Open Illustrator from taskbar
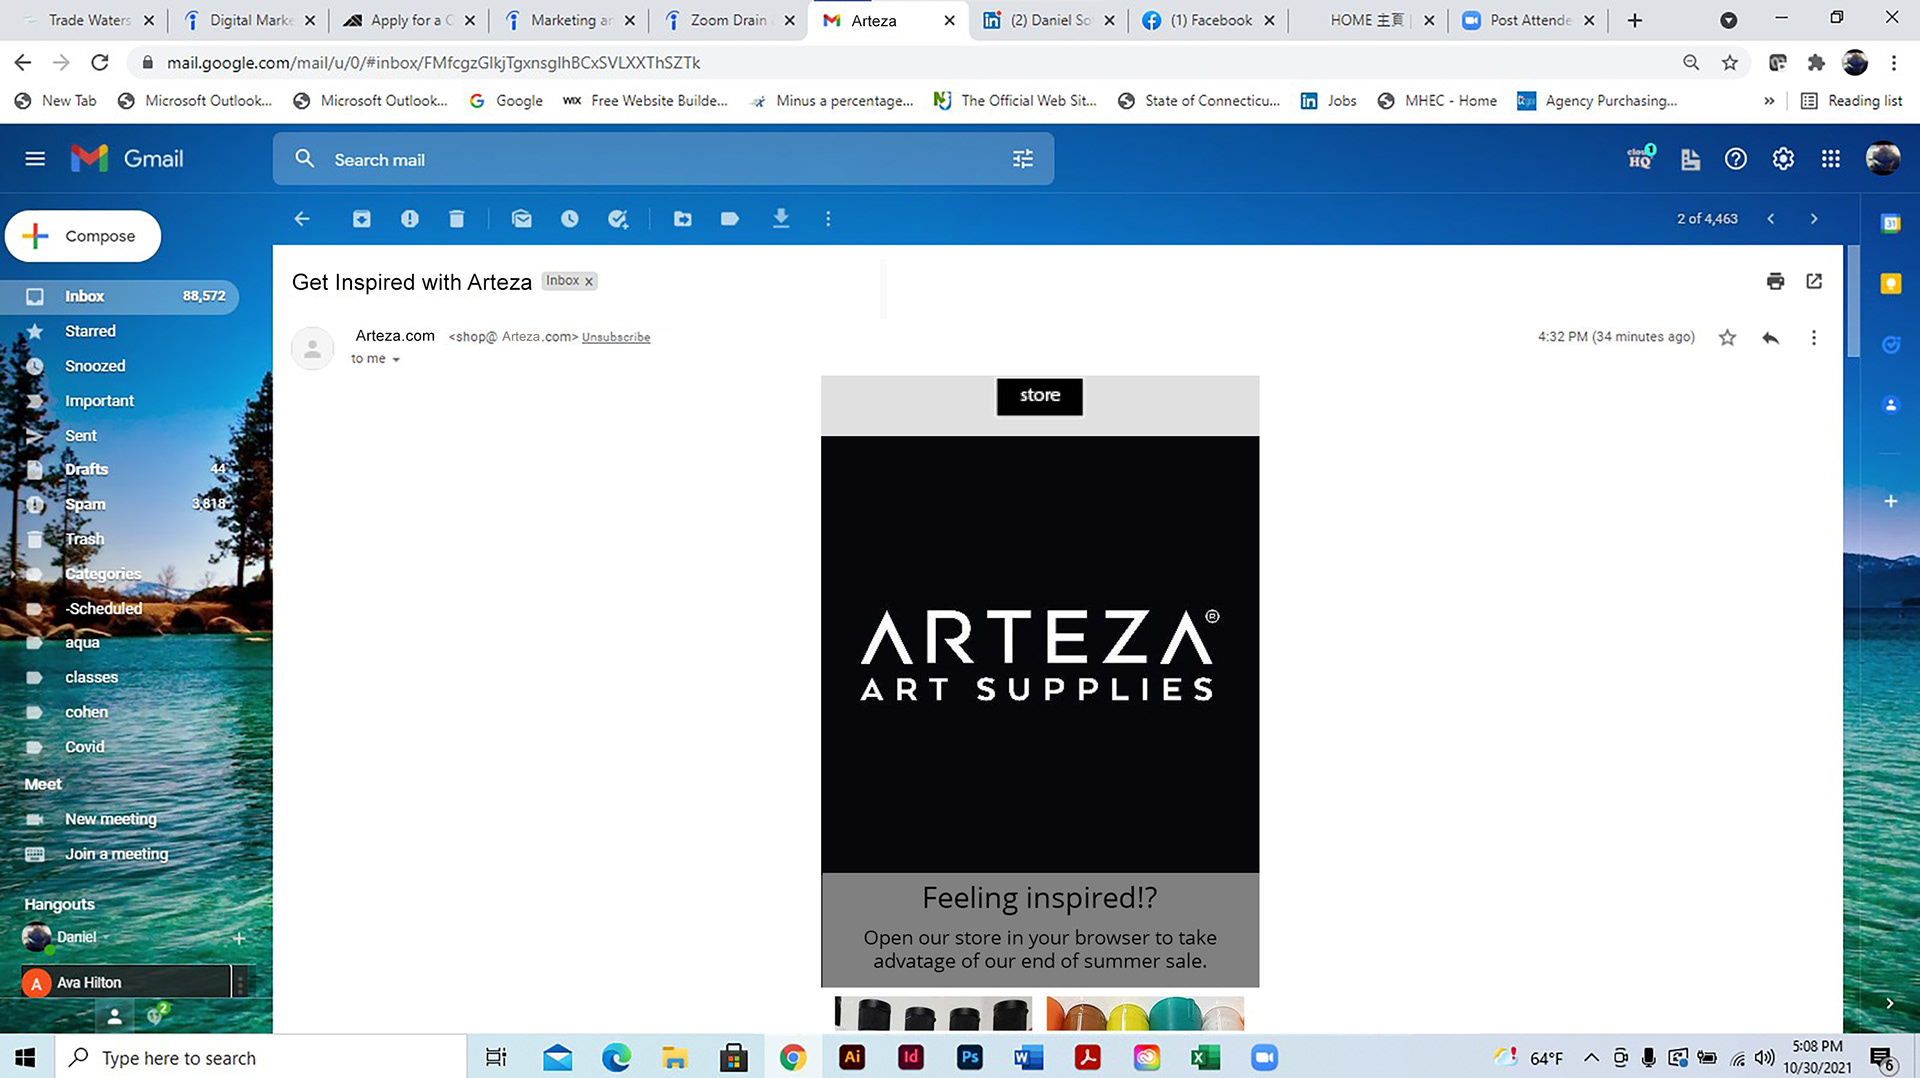Screen dimensions: 1920x1078 pos(852,1057)
